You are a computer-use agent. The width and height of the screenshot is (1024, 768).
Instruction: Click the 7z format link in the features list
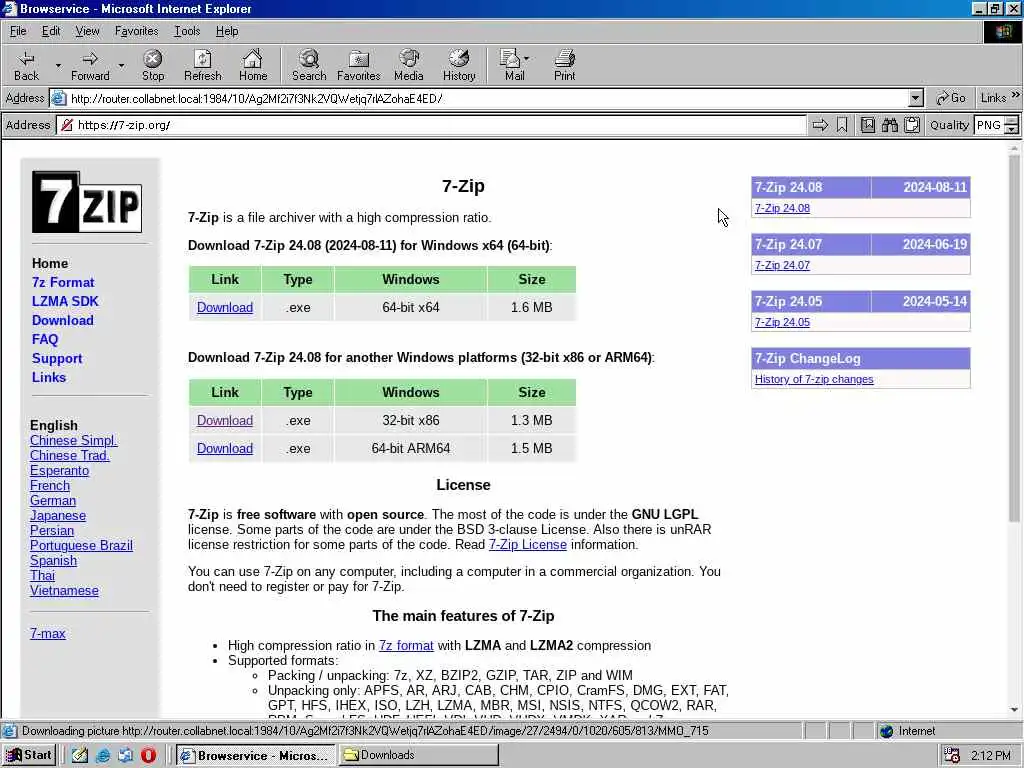pos(406,645)
